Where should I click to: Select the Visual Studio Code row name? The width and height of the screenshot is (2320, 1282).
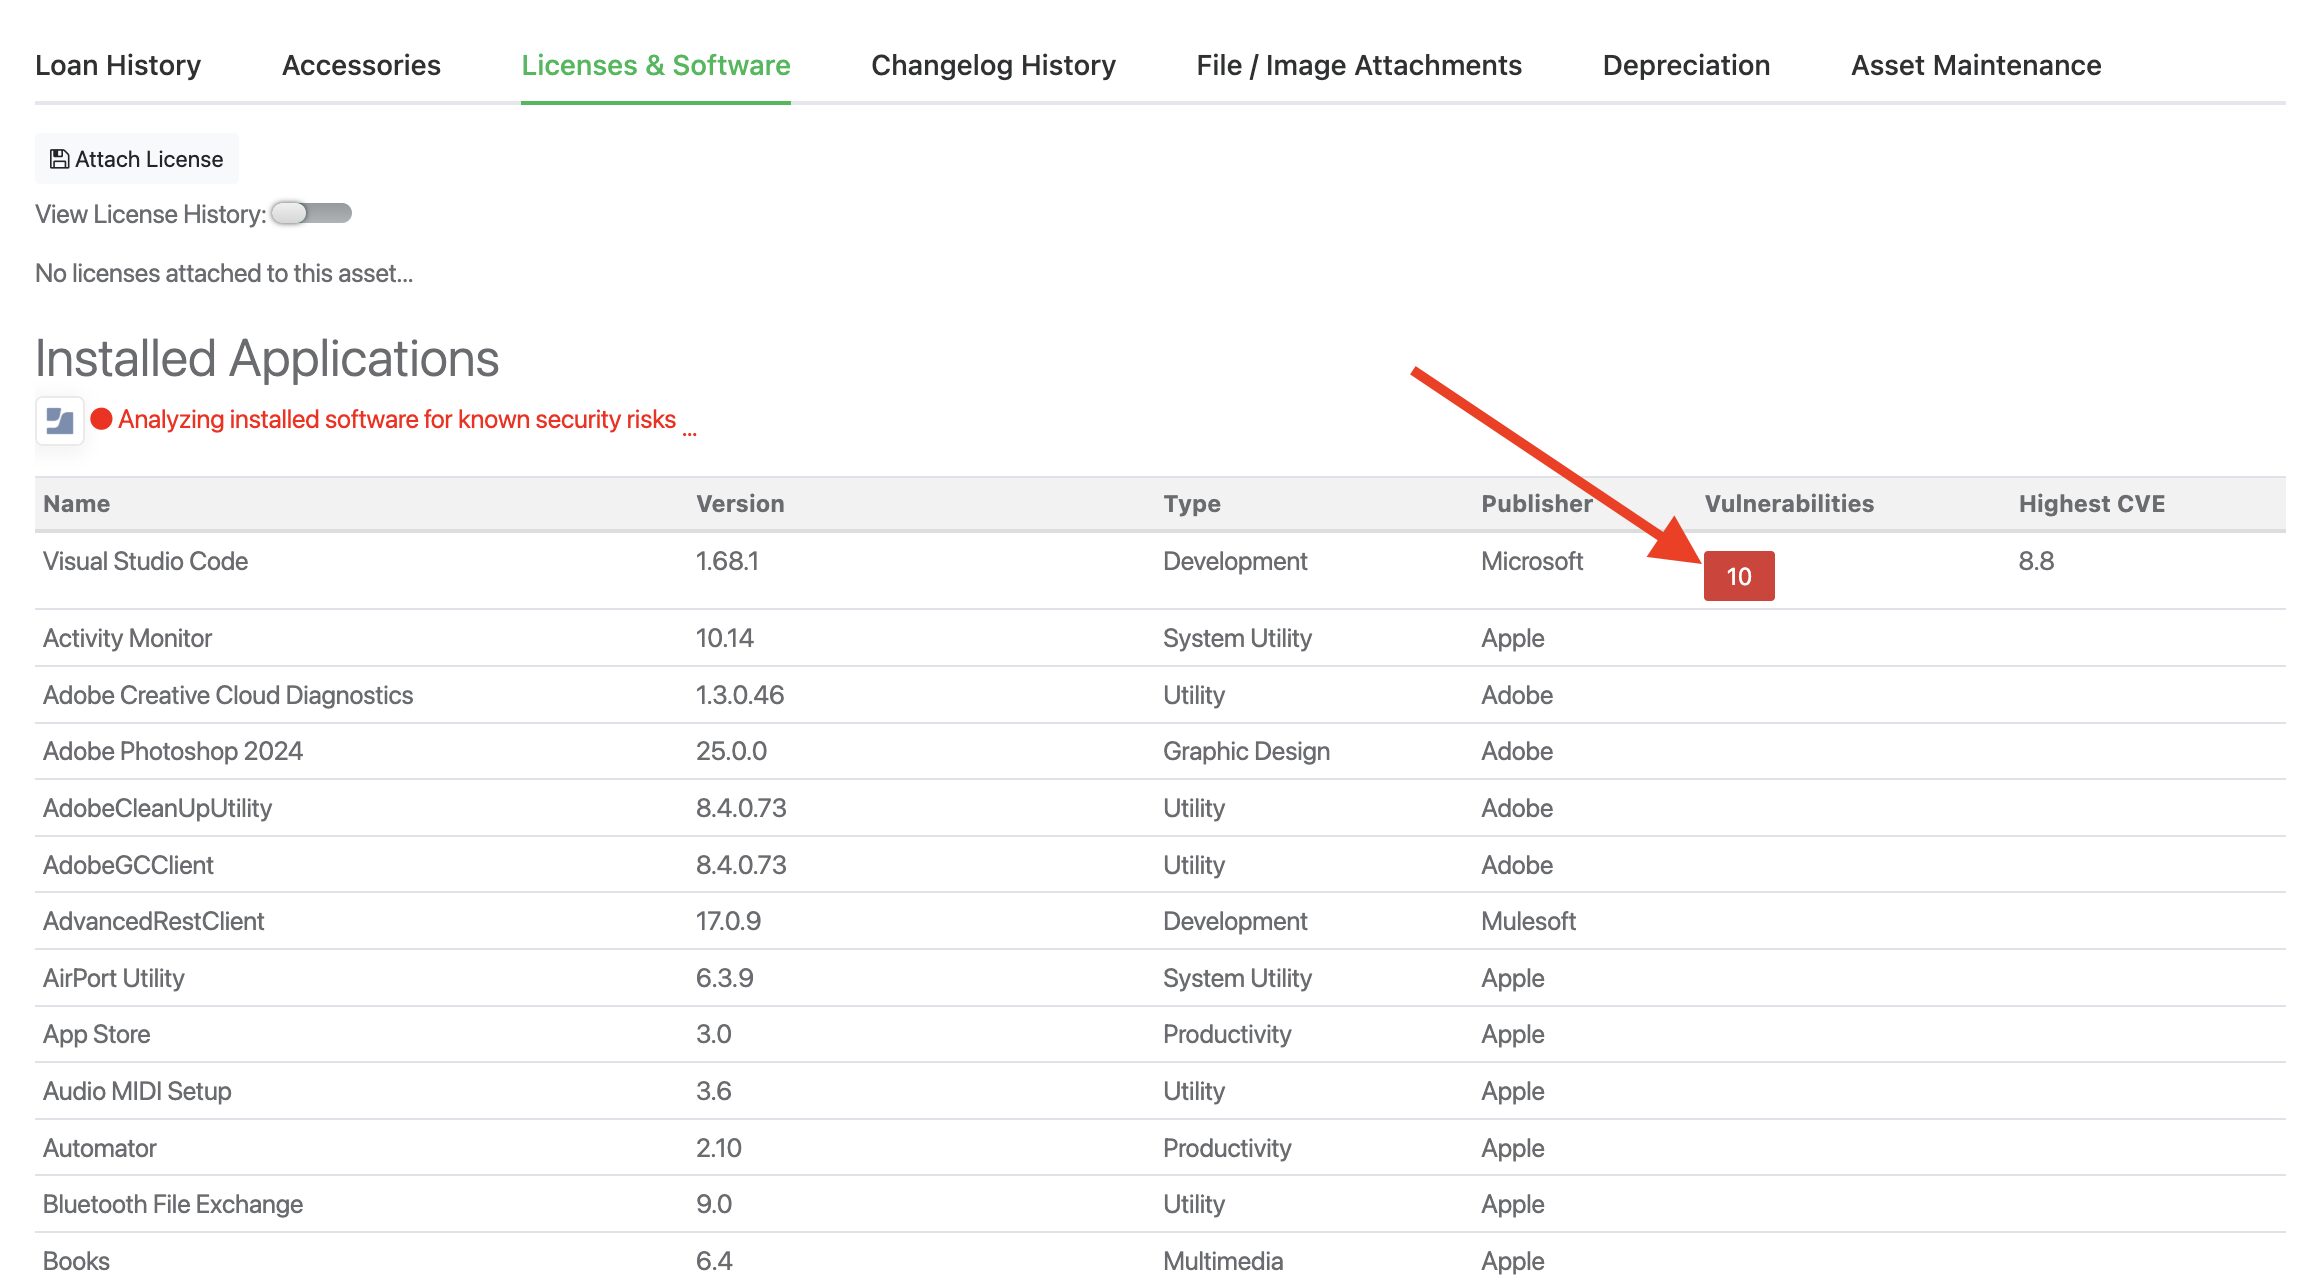tap(146, 561)
